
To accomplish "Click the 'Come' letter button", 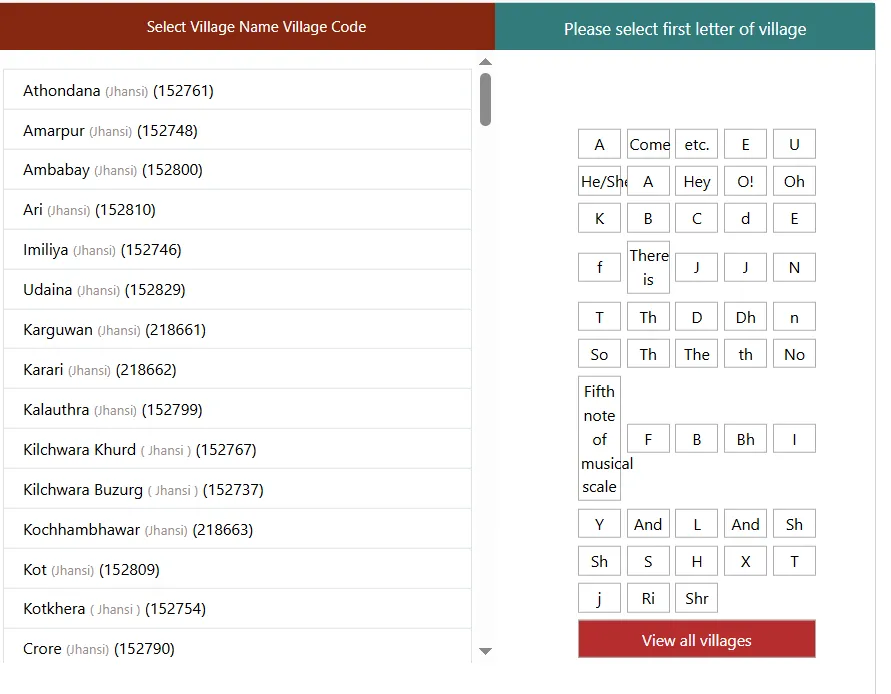I will click(648, 144).
